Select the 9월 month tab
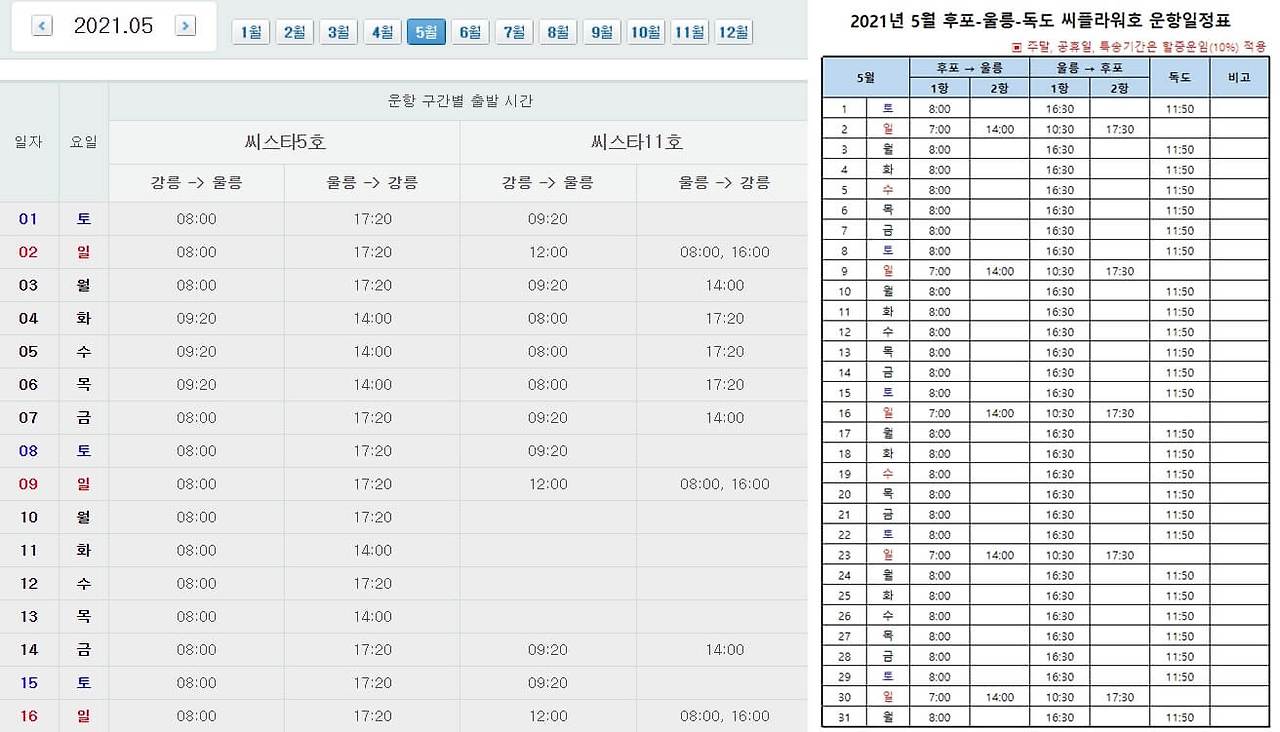This screenshot has width=1280, height=732. (602, 32)
